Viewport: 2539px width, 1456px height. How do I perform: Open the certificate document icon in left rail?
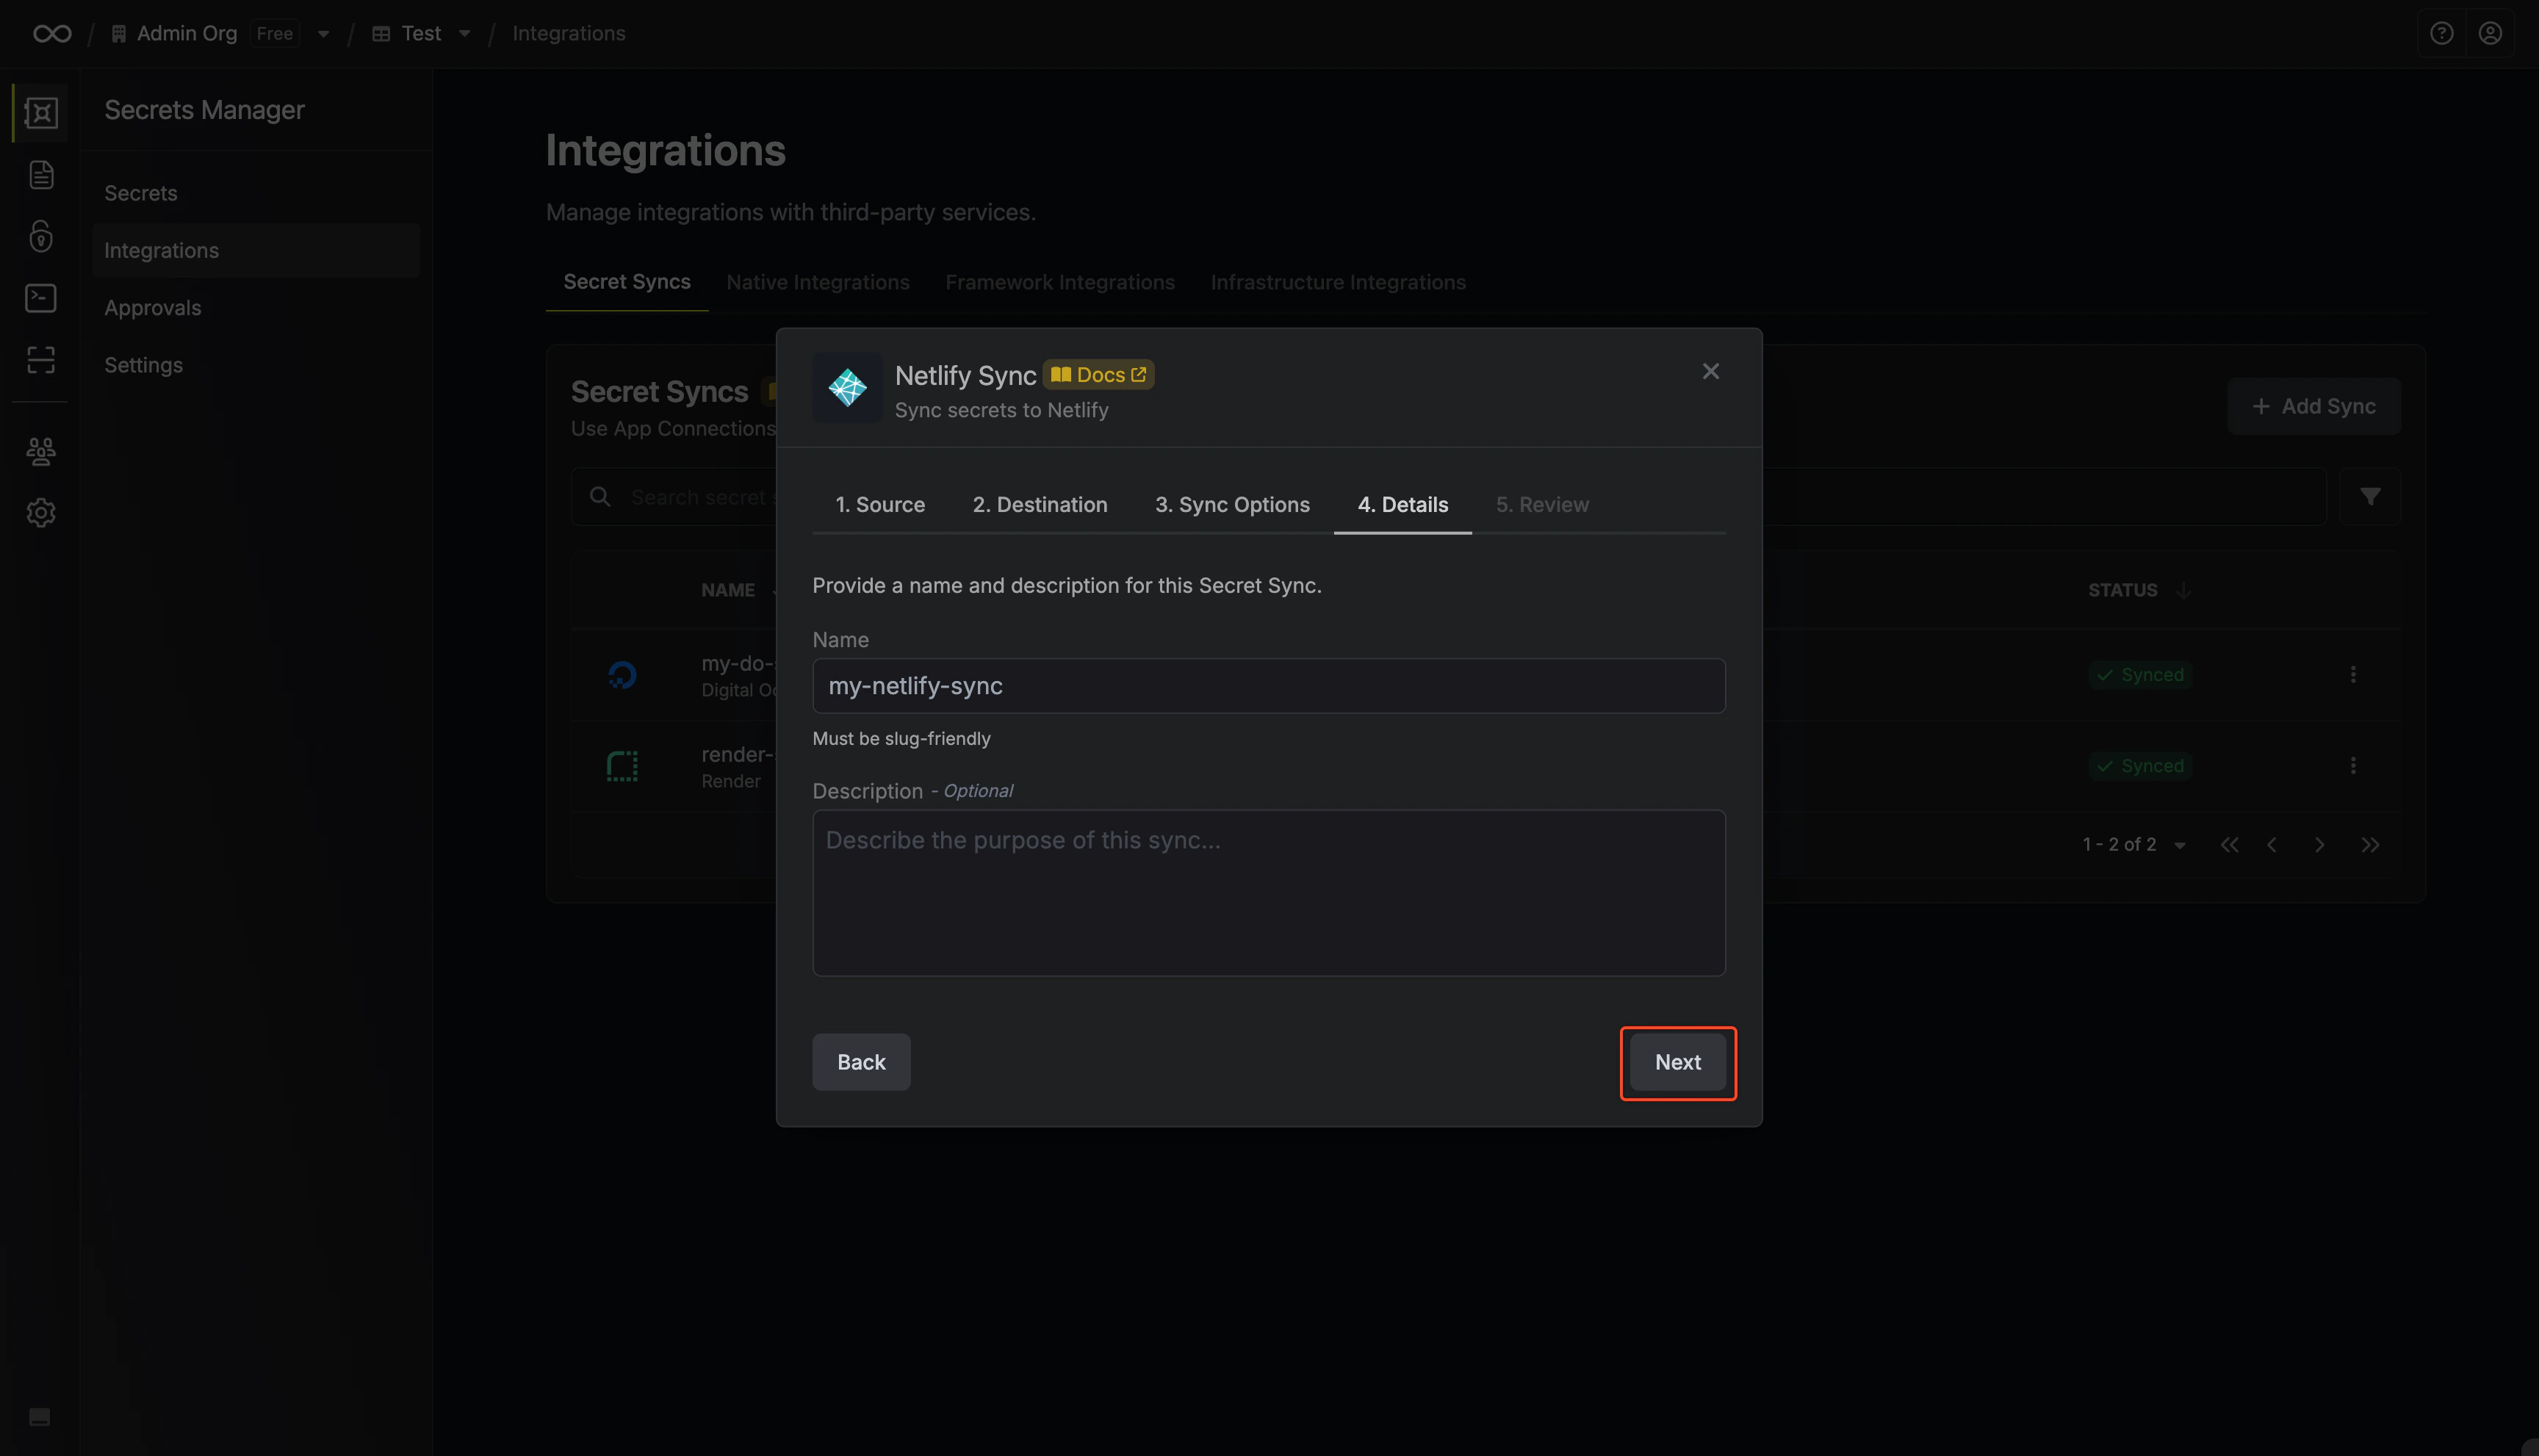tap(41, 175)
